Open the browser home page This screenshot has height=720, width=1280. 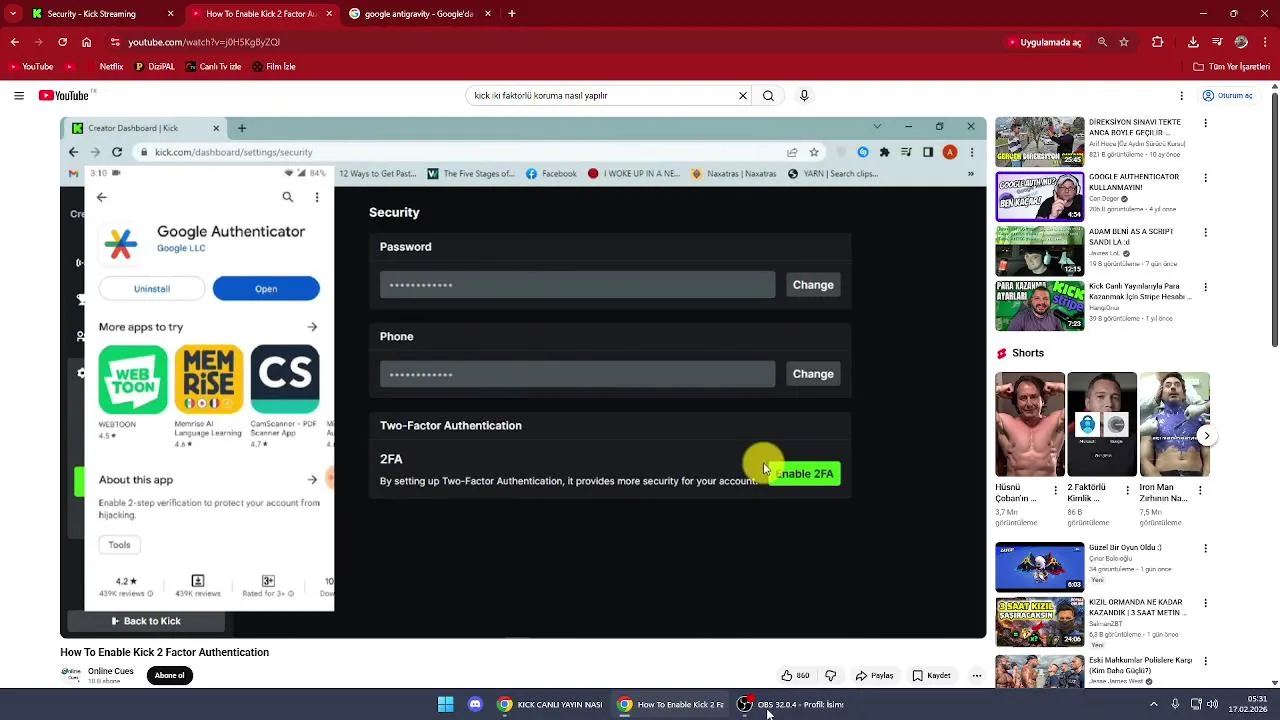click(86, 42)
